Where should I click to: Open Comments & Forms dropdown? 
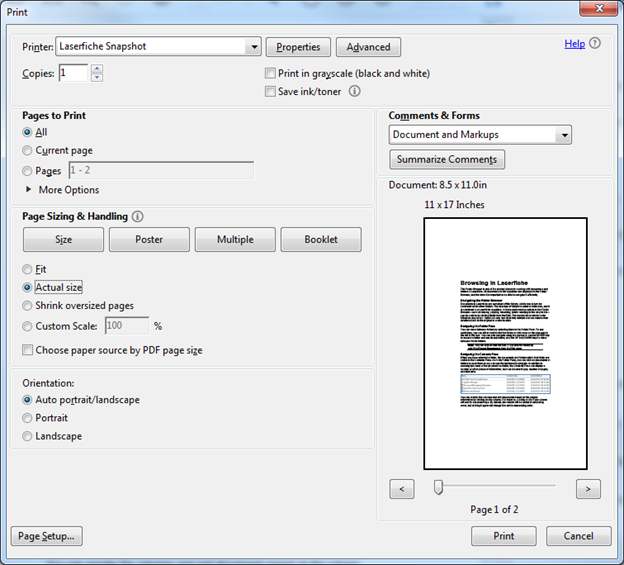(x=564, y=135)
